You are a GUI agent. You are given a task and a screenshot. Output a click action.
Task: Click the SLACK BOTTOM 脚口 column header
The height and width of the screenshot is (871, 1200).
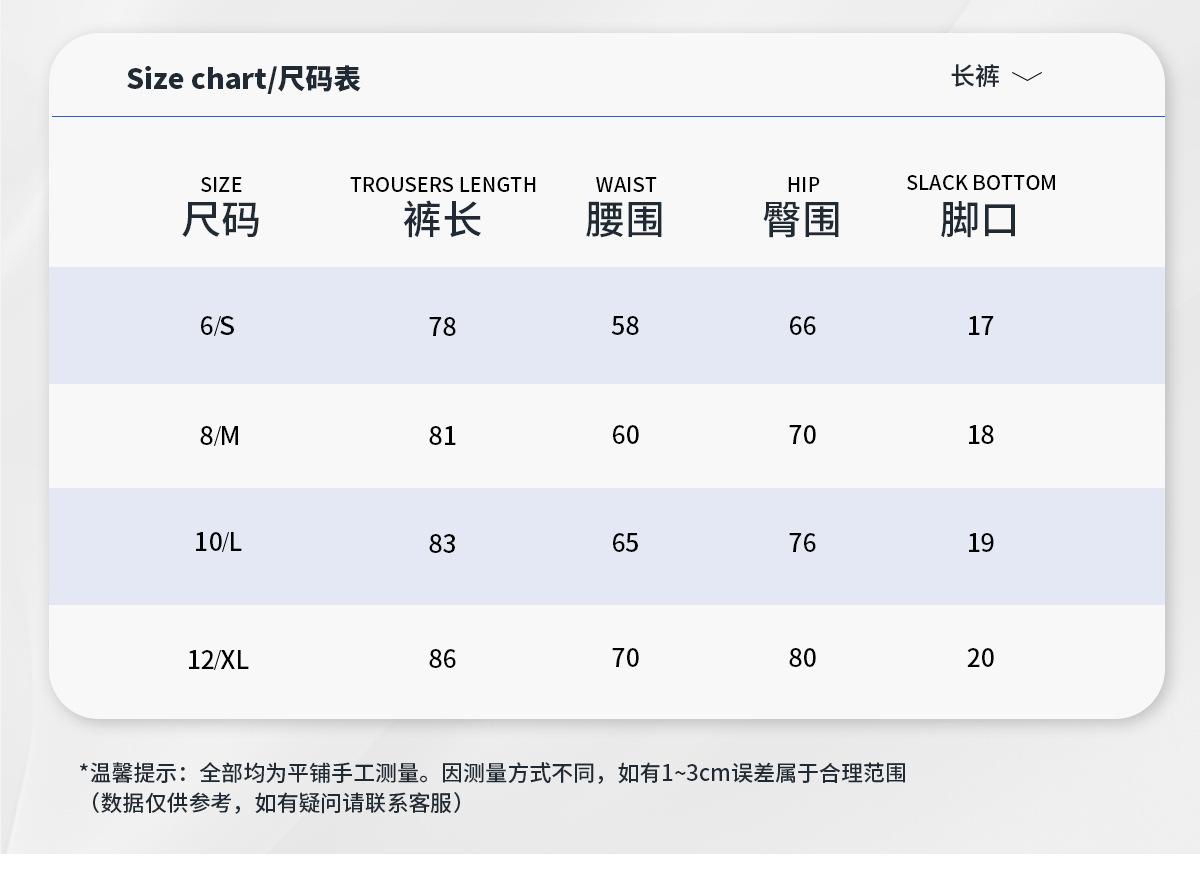pyautogui.click(x=980, y=207)
